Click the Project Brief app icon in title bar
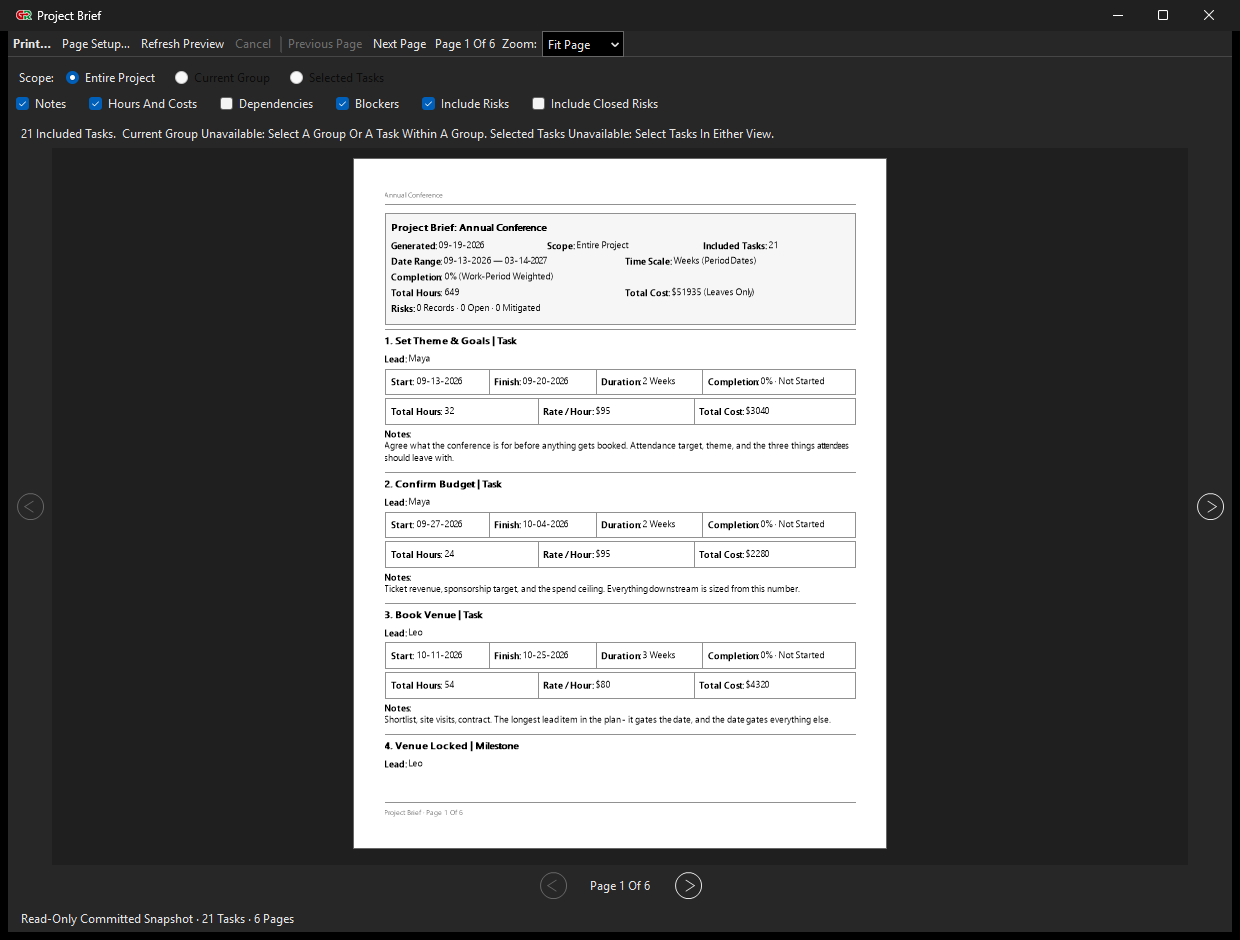 tap(24, 16)
